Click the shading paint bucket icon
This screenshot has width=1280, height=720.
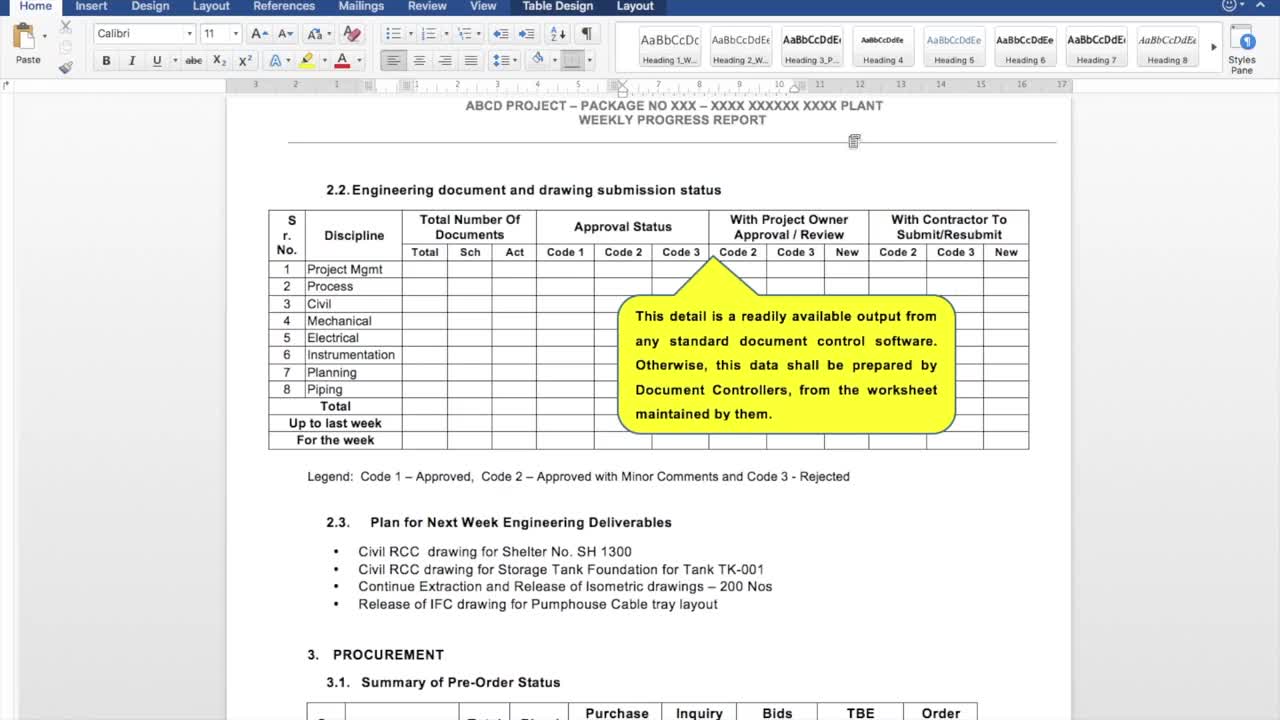coord(537,60)
